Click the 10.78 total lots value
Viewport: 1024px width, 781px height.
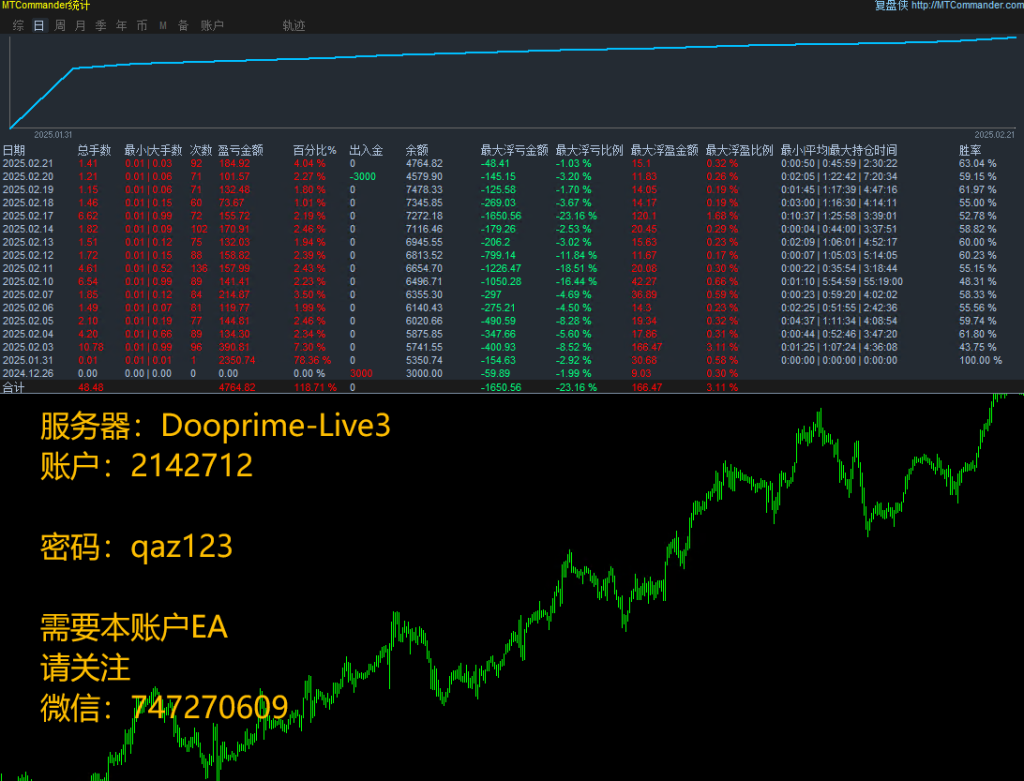pos(91,347)
